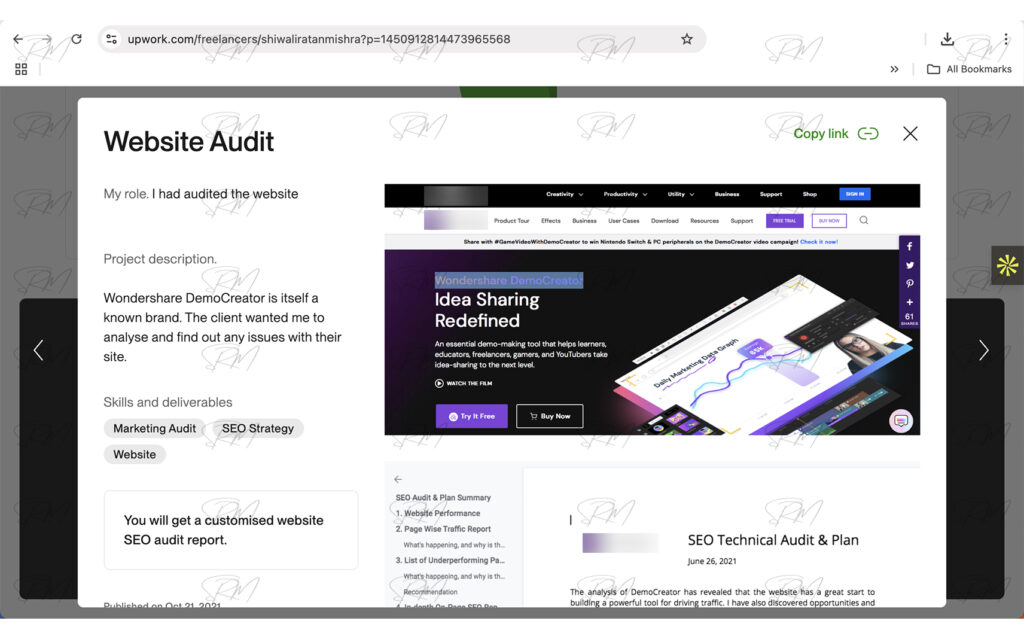Share via Facebook icon
Image resolution: width=1024 pixels, height=639 pixels.
[909, 246]
